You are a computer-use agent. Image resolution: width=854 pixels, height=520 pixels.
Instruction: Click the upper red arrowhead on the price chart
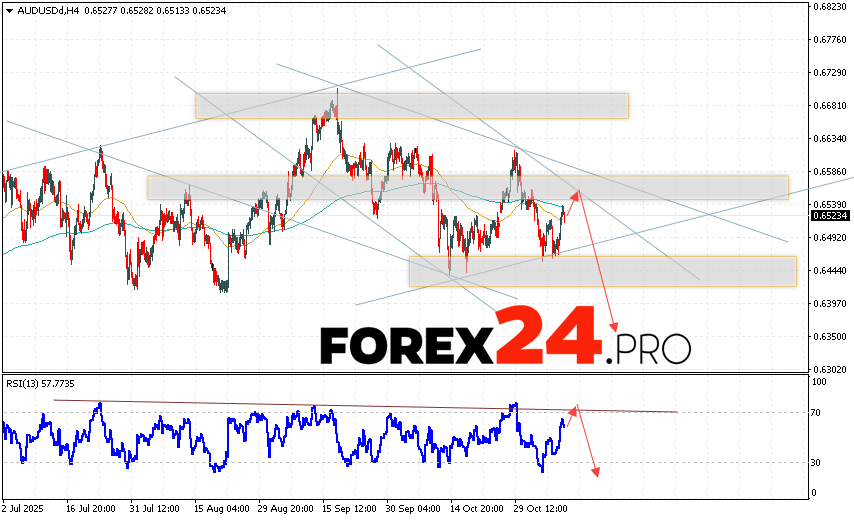point(576,191)
